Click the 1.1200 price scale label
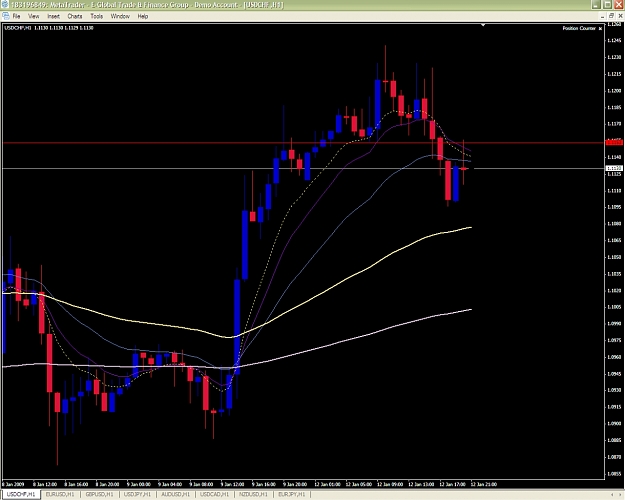Screen dimensions: 625x500 [614, 91]
